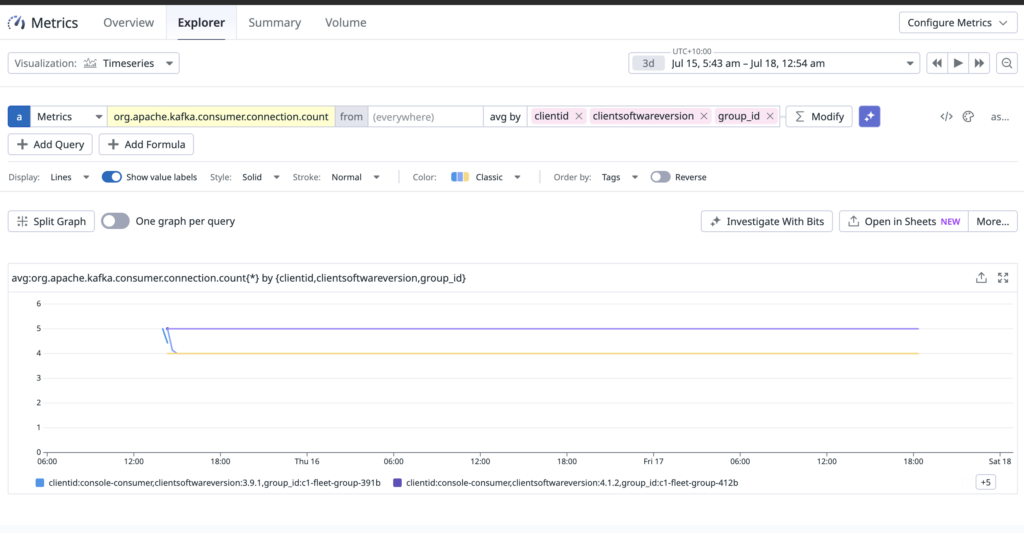Open the Color Classic dropdown arrow
The height and width of the screenshot is (533, 1024).
point(517,177)
